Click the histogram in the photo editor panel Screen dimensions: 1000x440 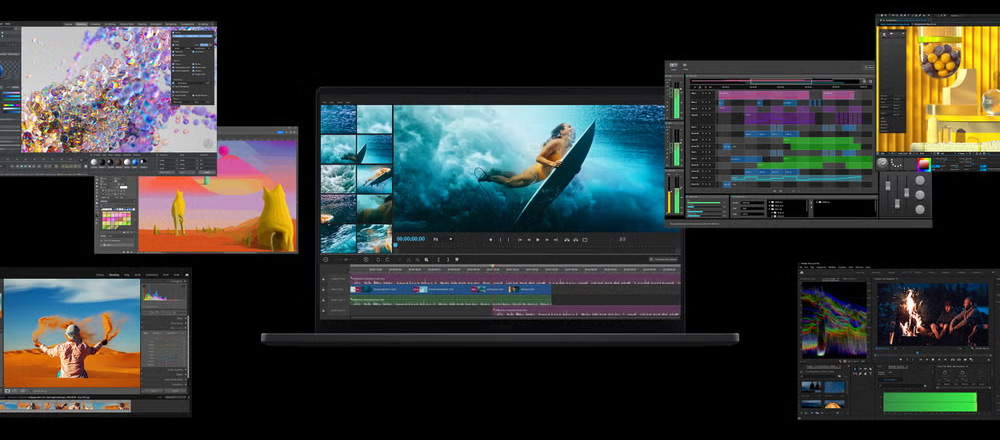coord(165,293)
